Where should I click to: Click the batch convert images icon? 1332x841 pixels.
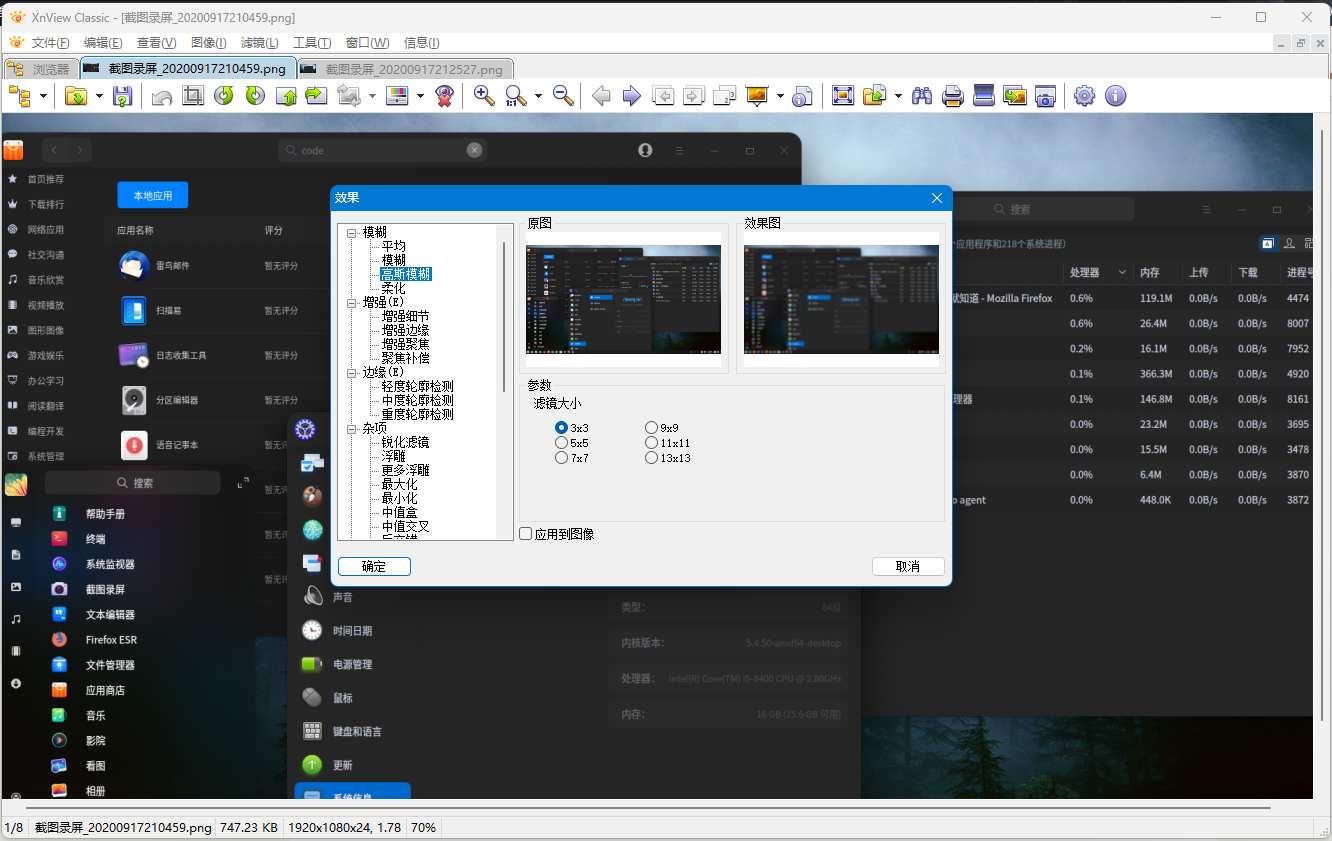(x=1015, y=96)
